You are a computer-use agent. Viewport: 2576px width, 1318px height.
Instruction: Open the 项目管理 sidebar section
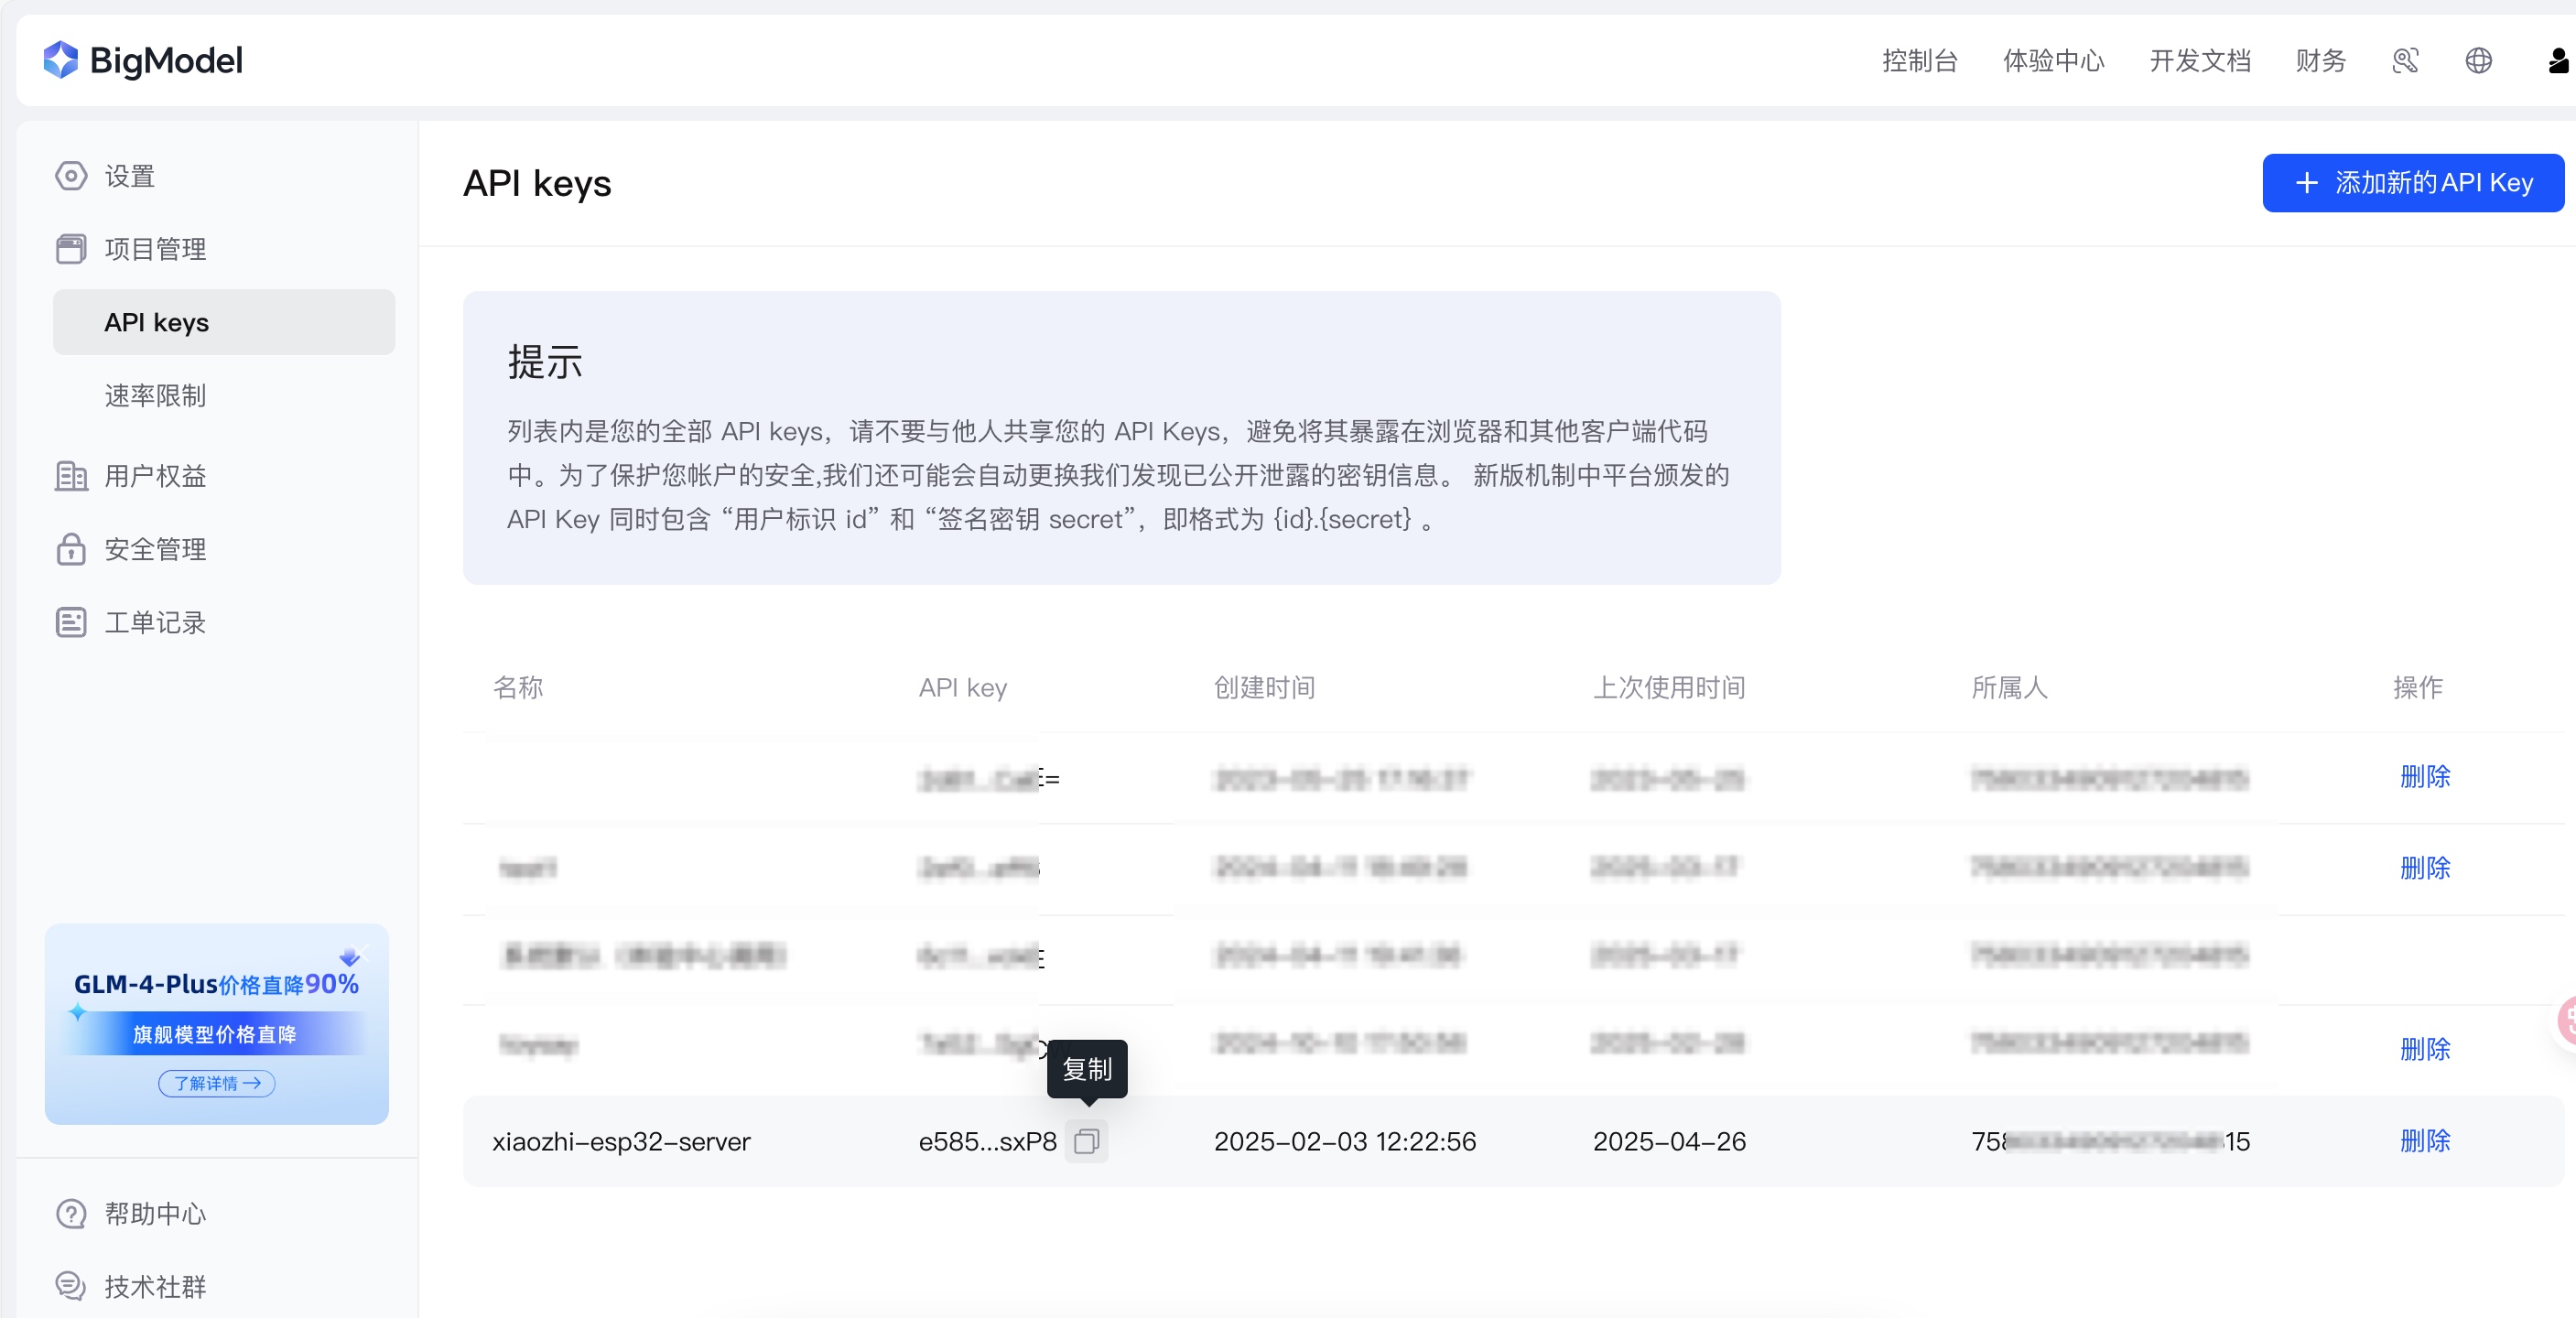point(155,249)
